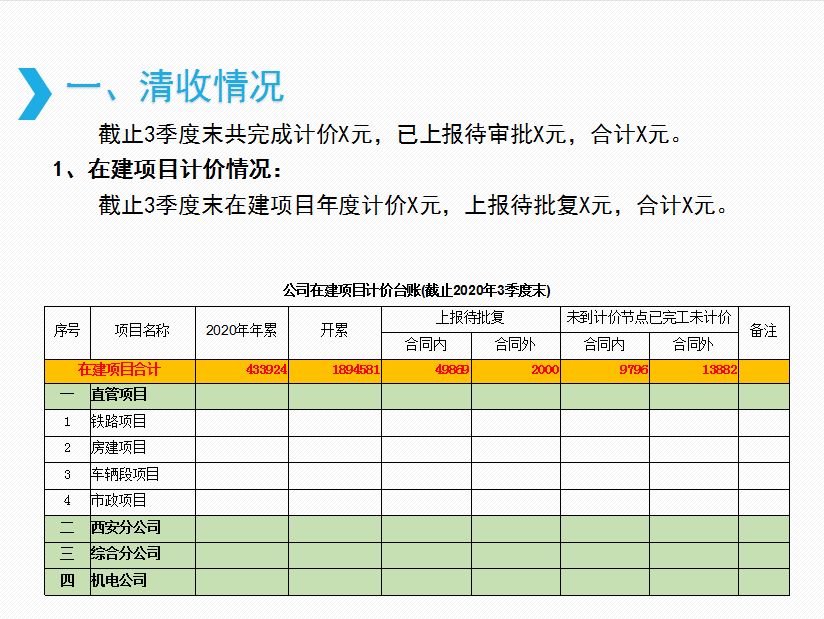Click the total value 433924
This screenshot has width=824, height=619.
(266, 370)
